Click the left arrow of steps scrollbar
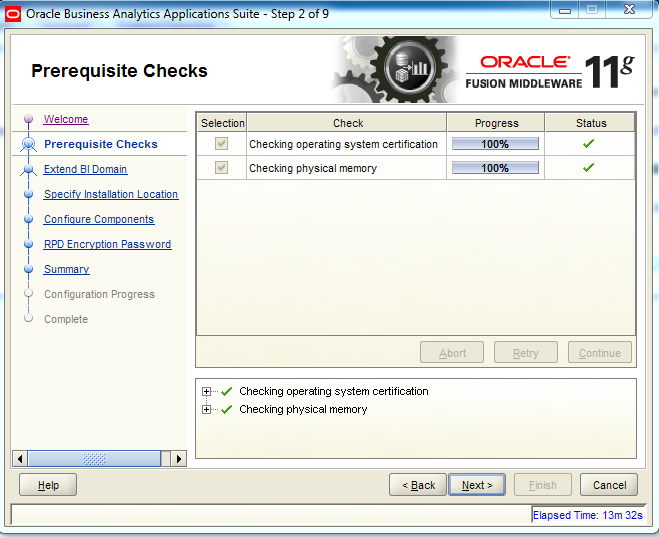 pos(20,459)
